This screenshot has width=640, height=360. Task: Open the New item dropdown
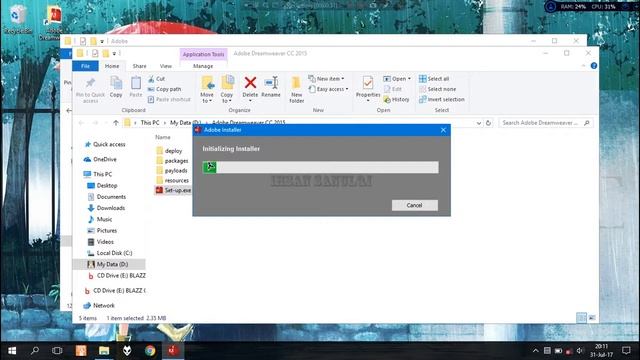[326, 79]
